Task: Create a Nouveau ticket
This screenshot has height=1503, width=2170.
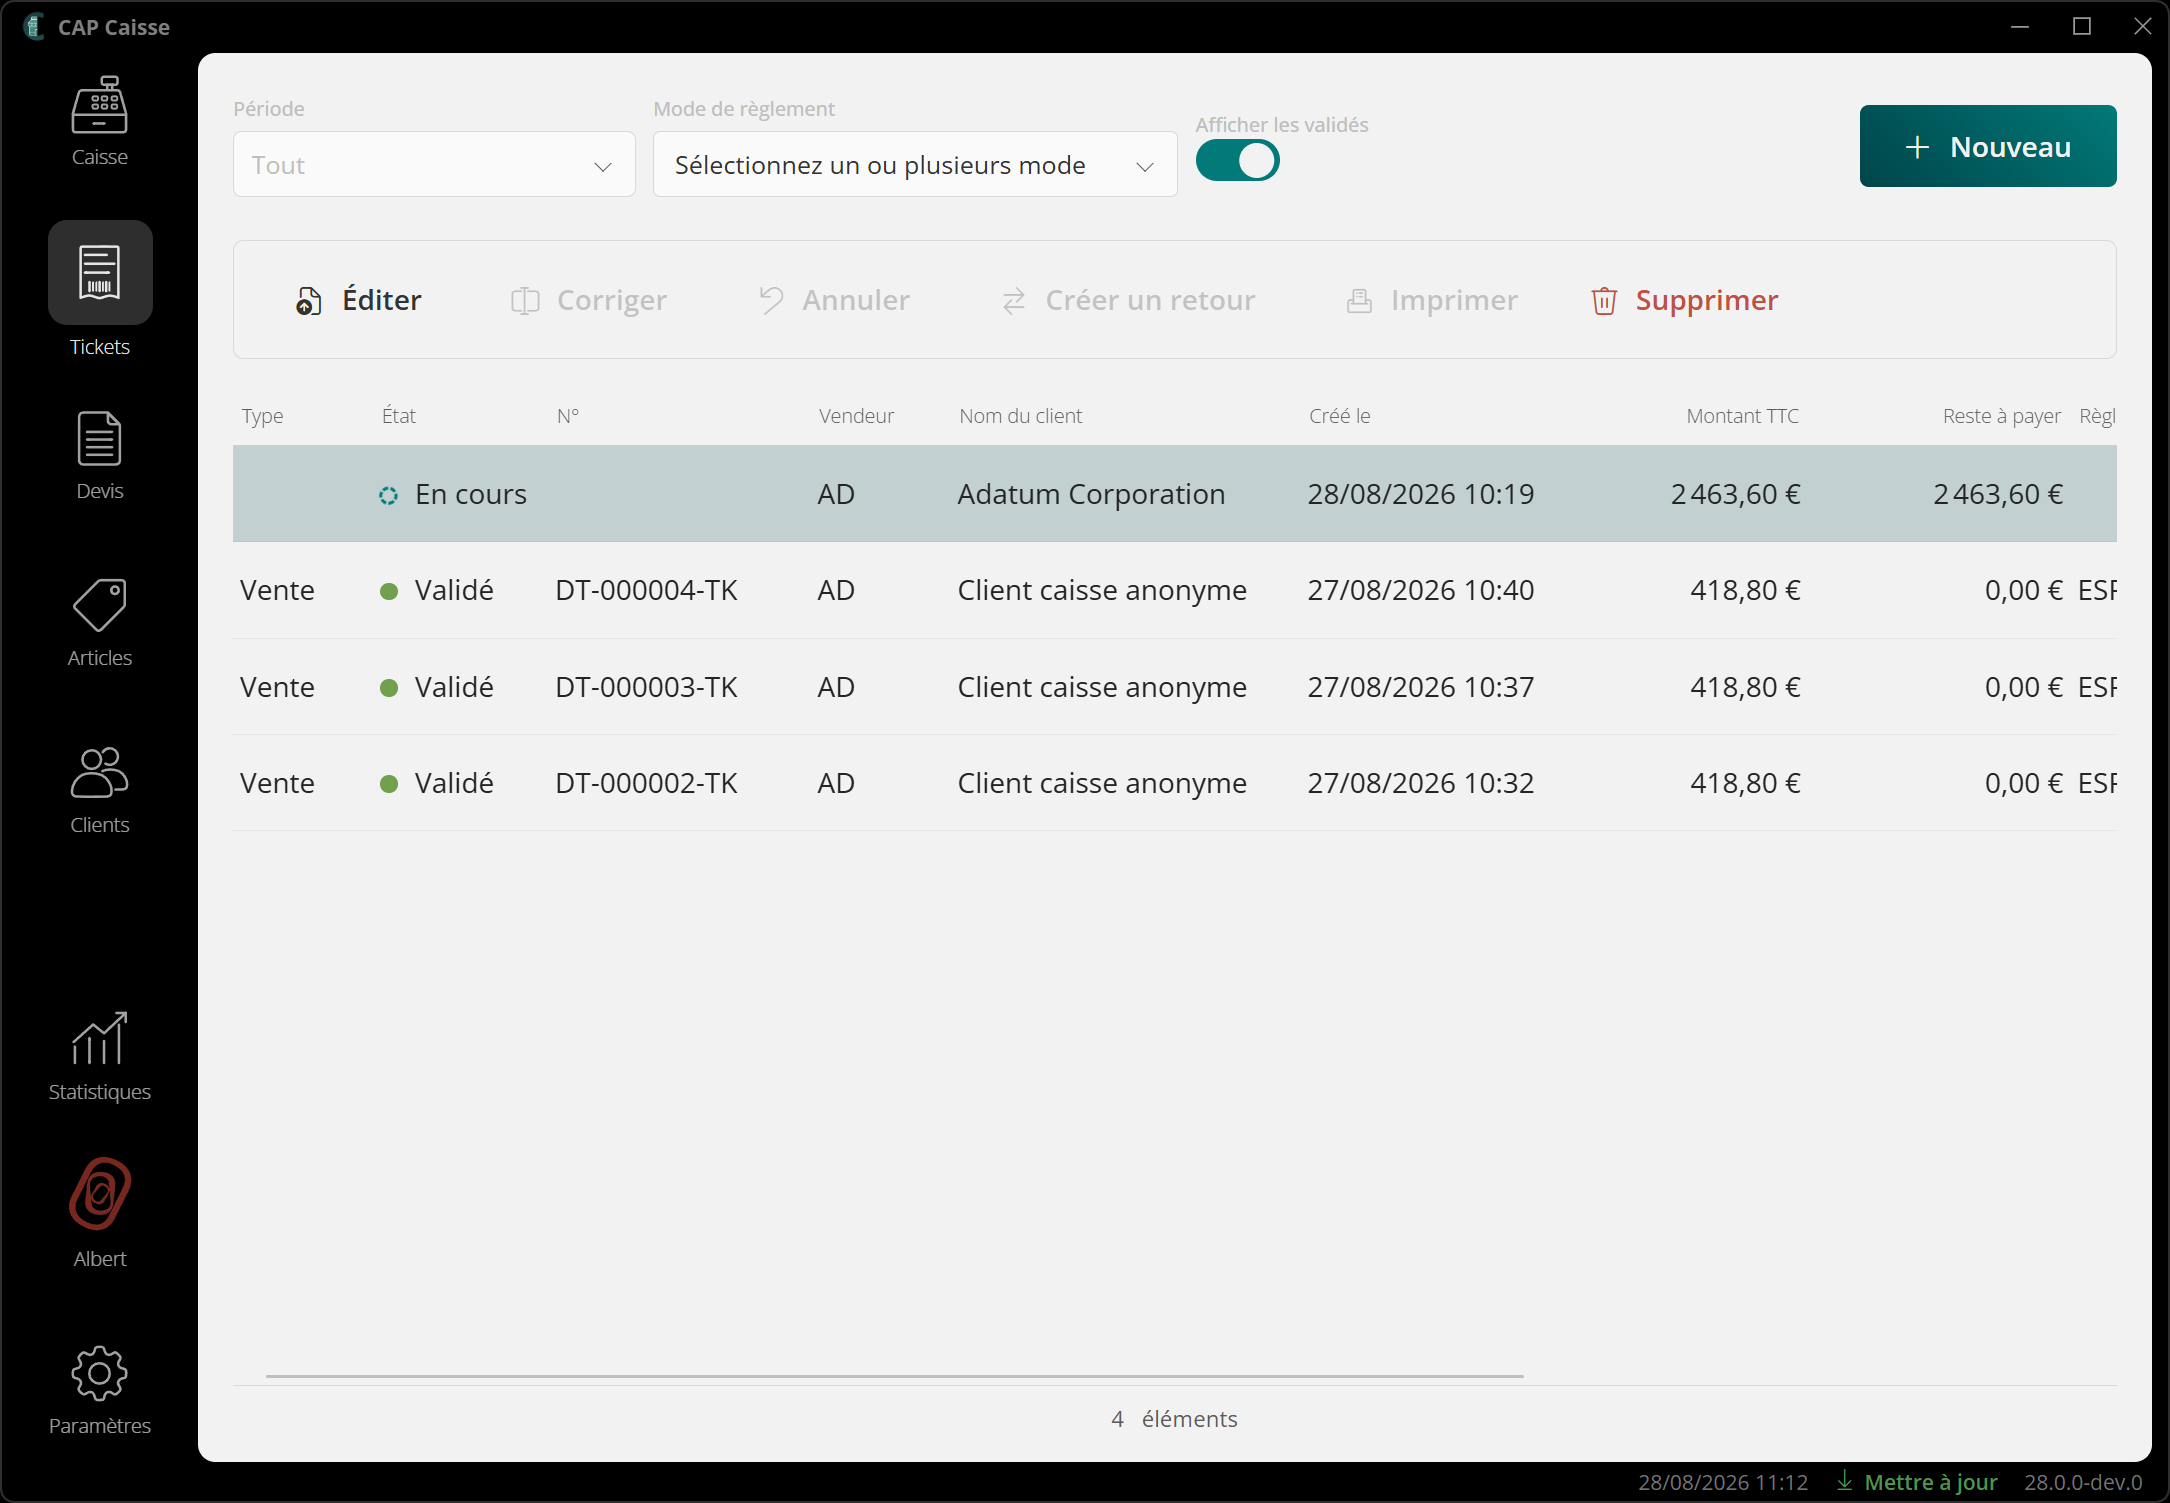Action: [x=1988, y=146]
